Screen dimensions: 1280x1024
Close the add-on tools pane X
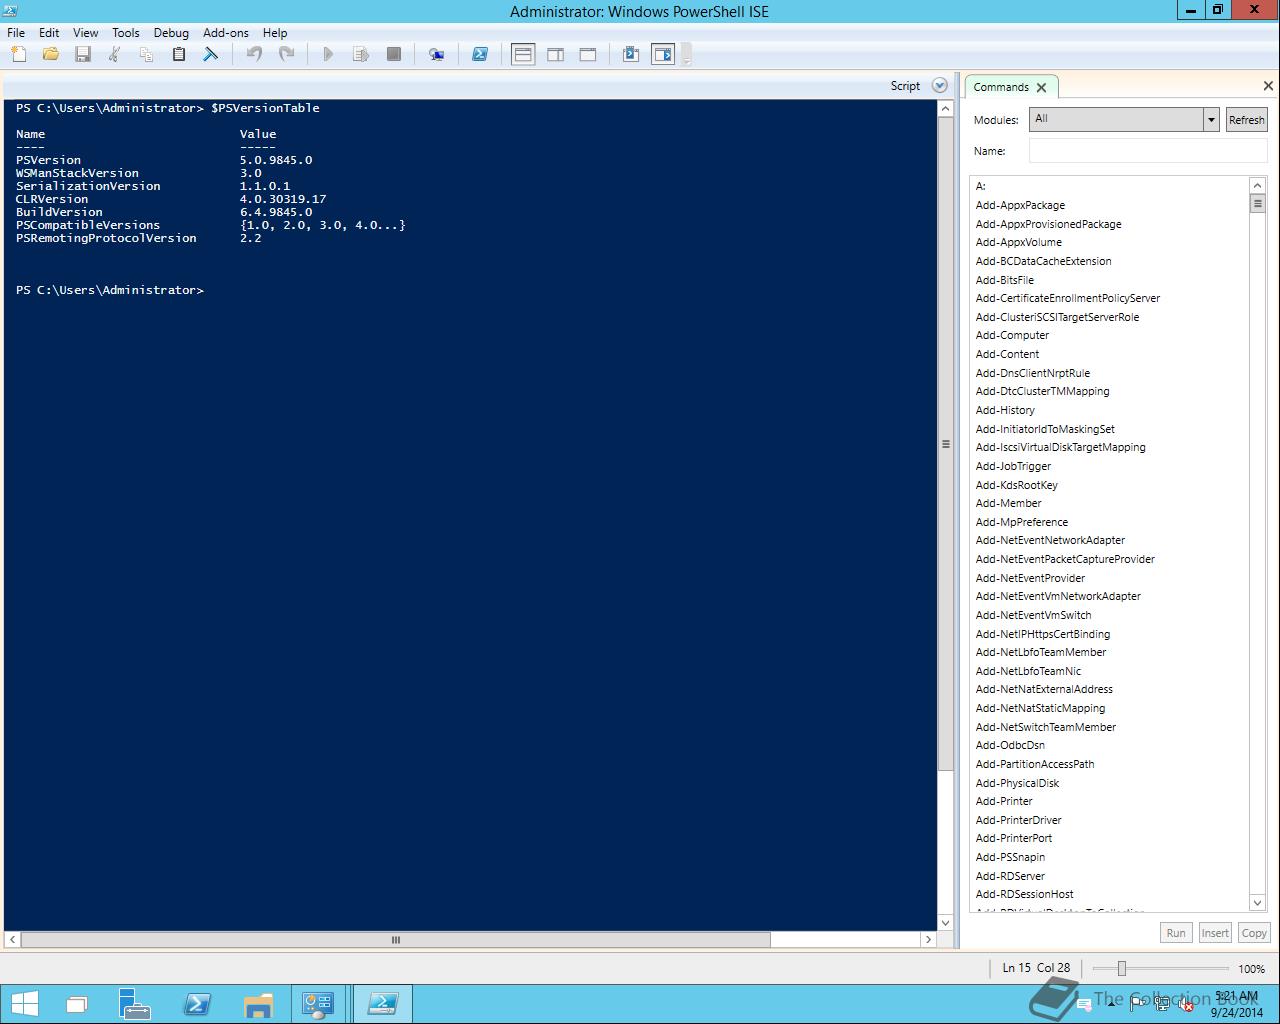1268,86
